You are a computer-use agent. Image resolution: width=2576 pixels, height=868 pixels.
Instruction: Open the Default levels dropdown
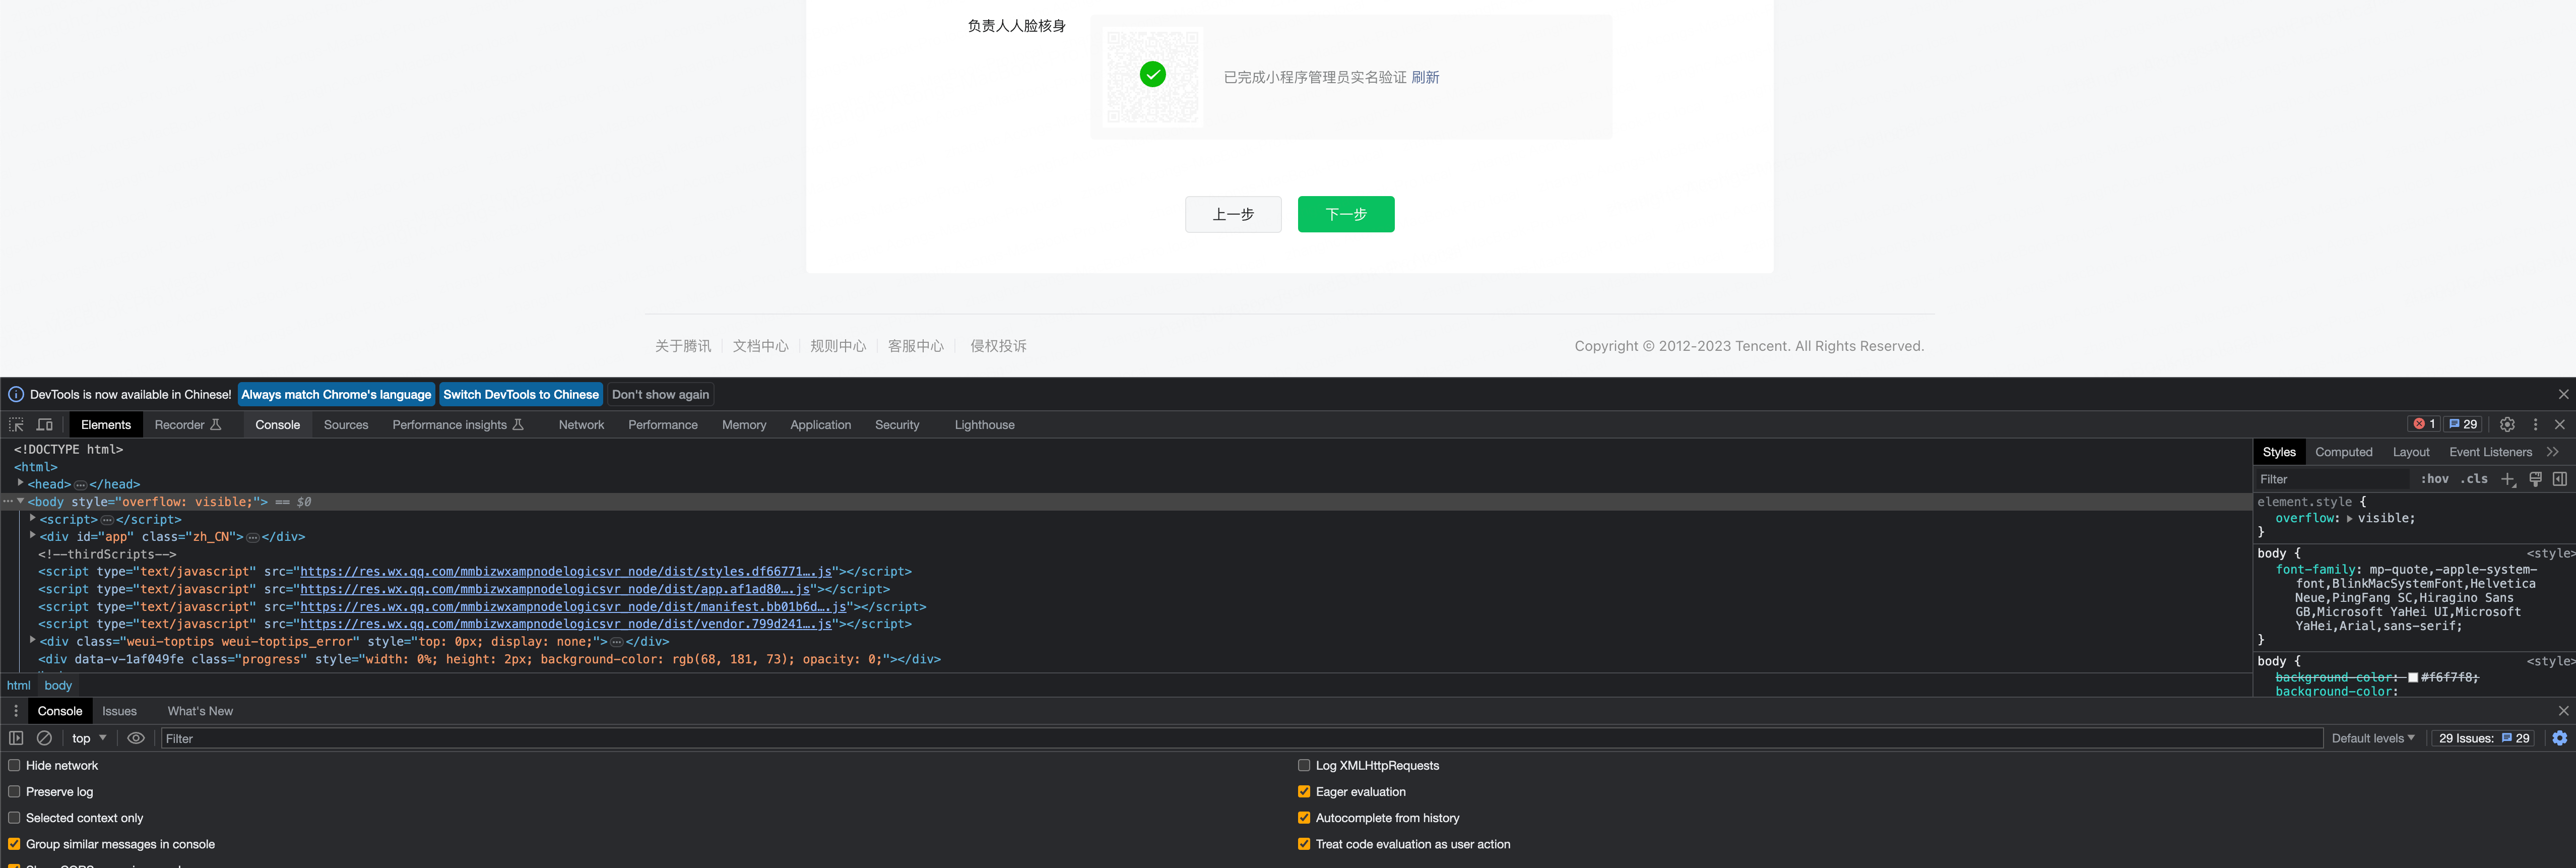2372,738
